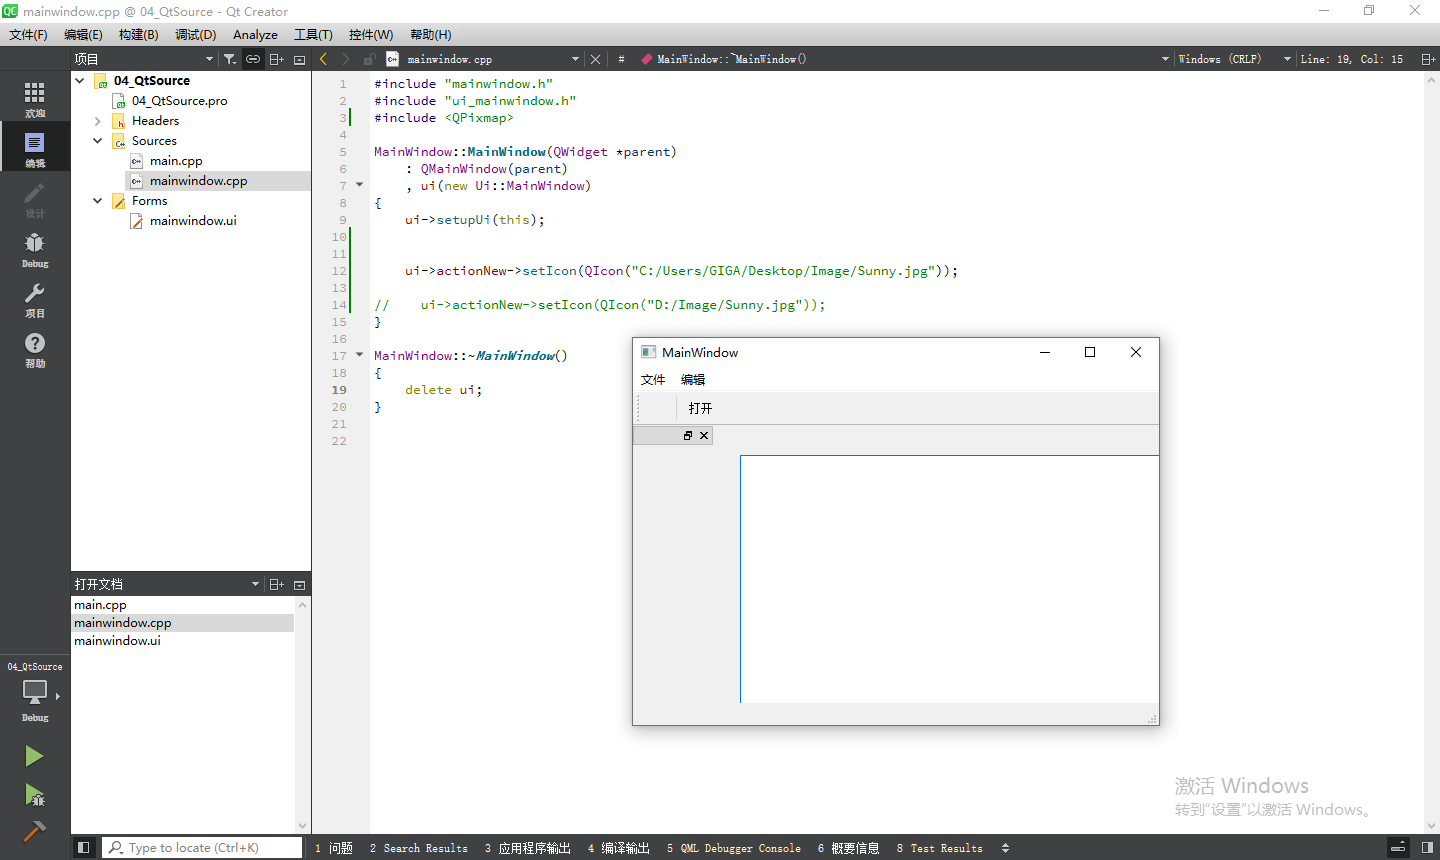Open the 帮助 help mode
This screenshot has height=860, width=1440.
(x=35, y=349)
